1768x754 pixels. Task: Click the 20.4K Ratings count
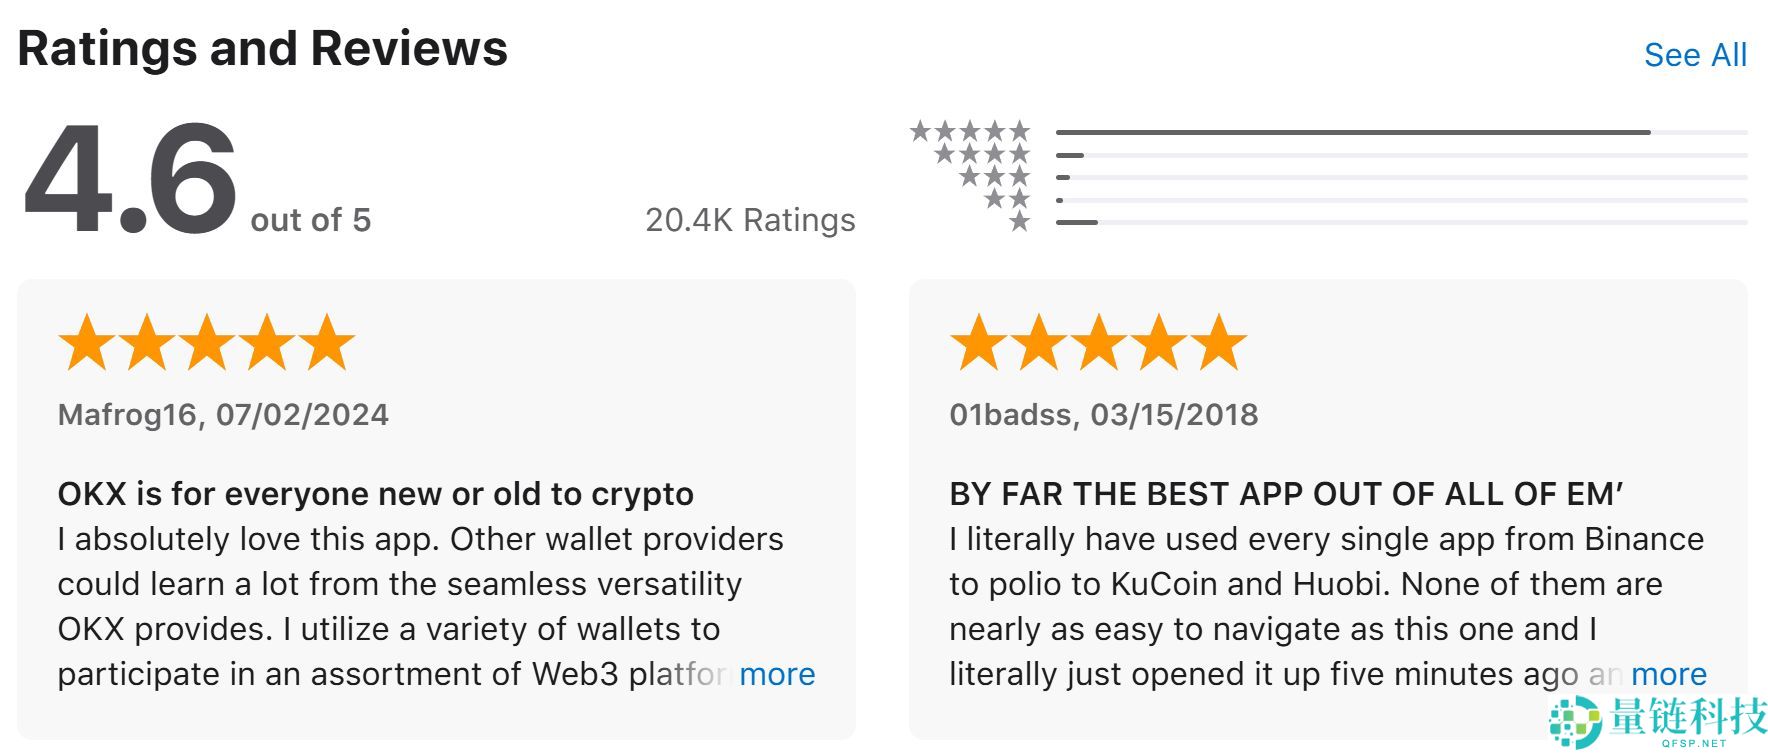pyautogui.click(x=750, y=220)
